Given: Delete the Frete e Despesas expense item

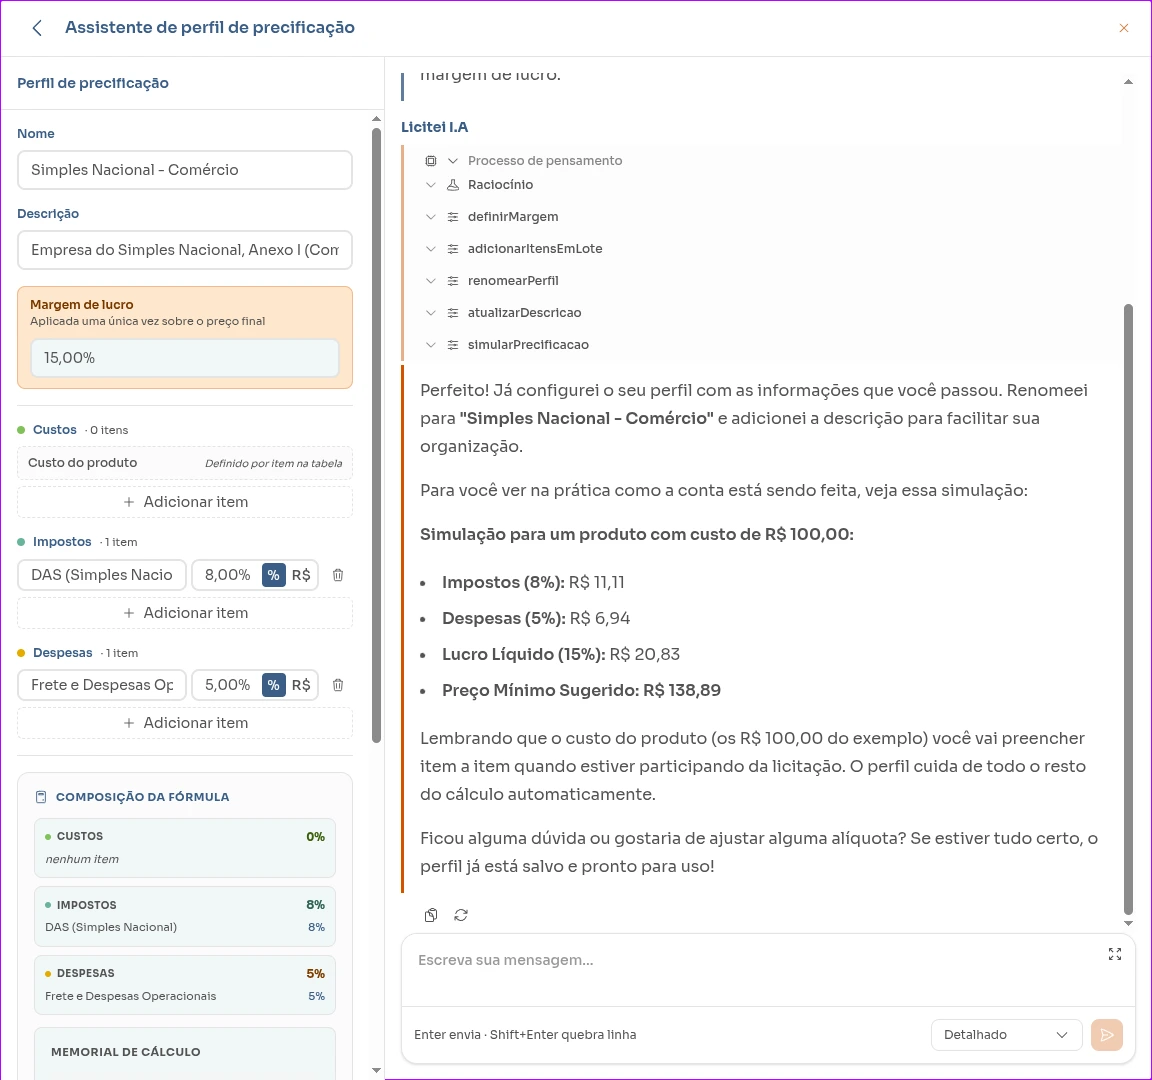Looking at the screenshot, I should 337,685.
